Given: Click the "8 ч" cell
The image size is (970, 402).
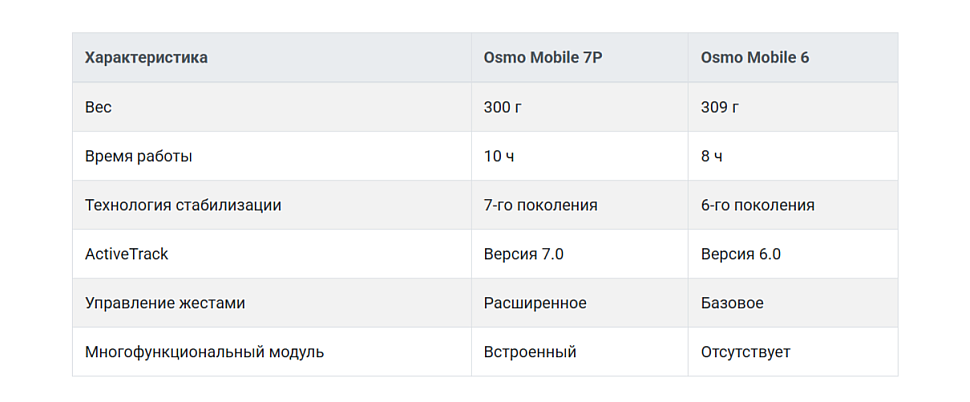Looking at the screenshot, I should tap(712, 156).
